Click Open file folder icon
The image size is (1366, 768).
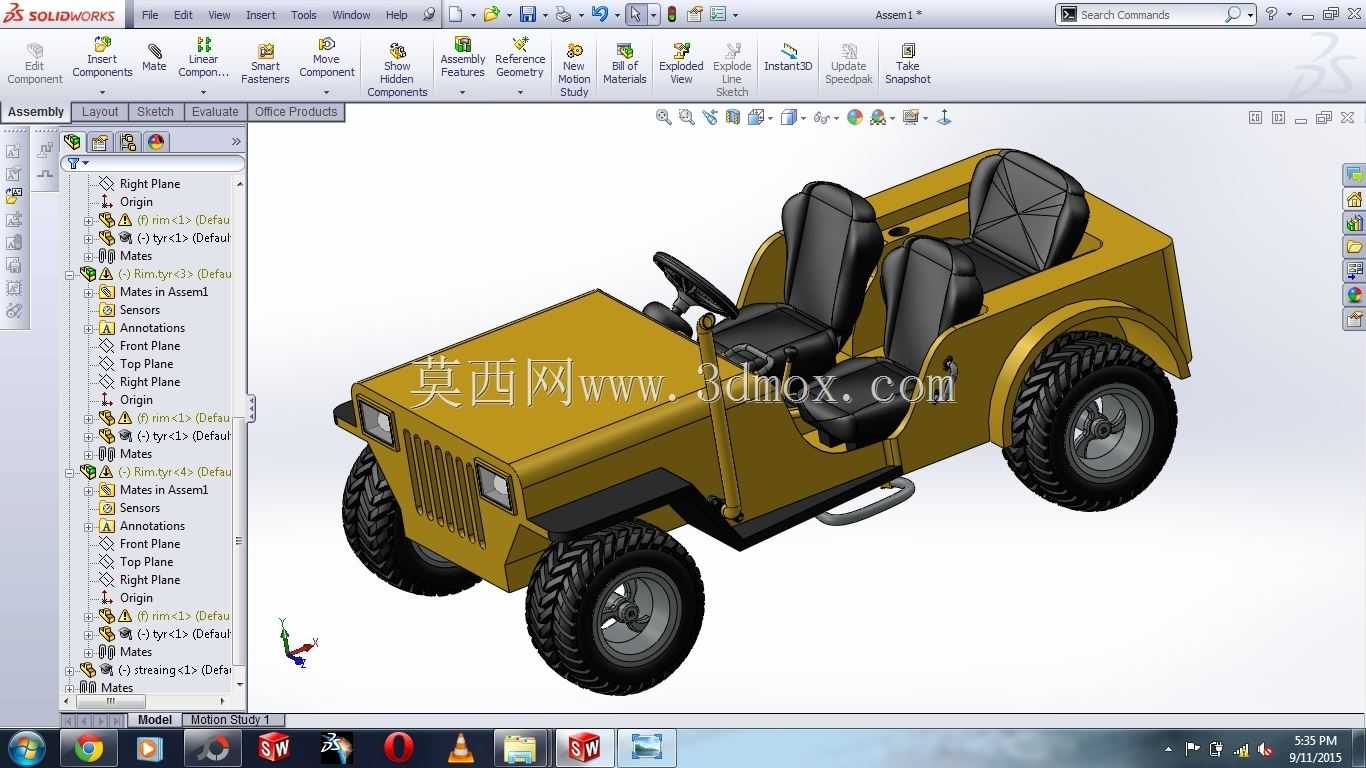click(x=490, y=14)
